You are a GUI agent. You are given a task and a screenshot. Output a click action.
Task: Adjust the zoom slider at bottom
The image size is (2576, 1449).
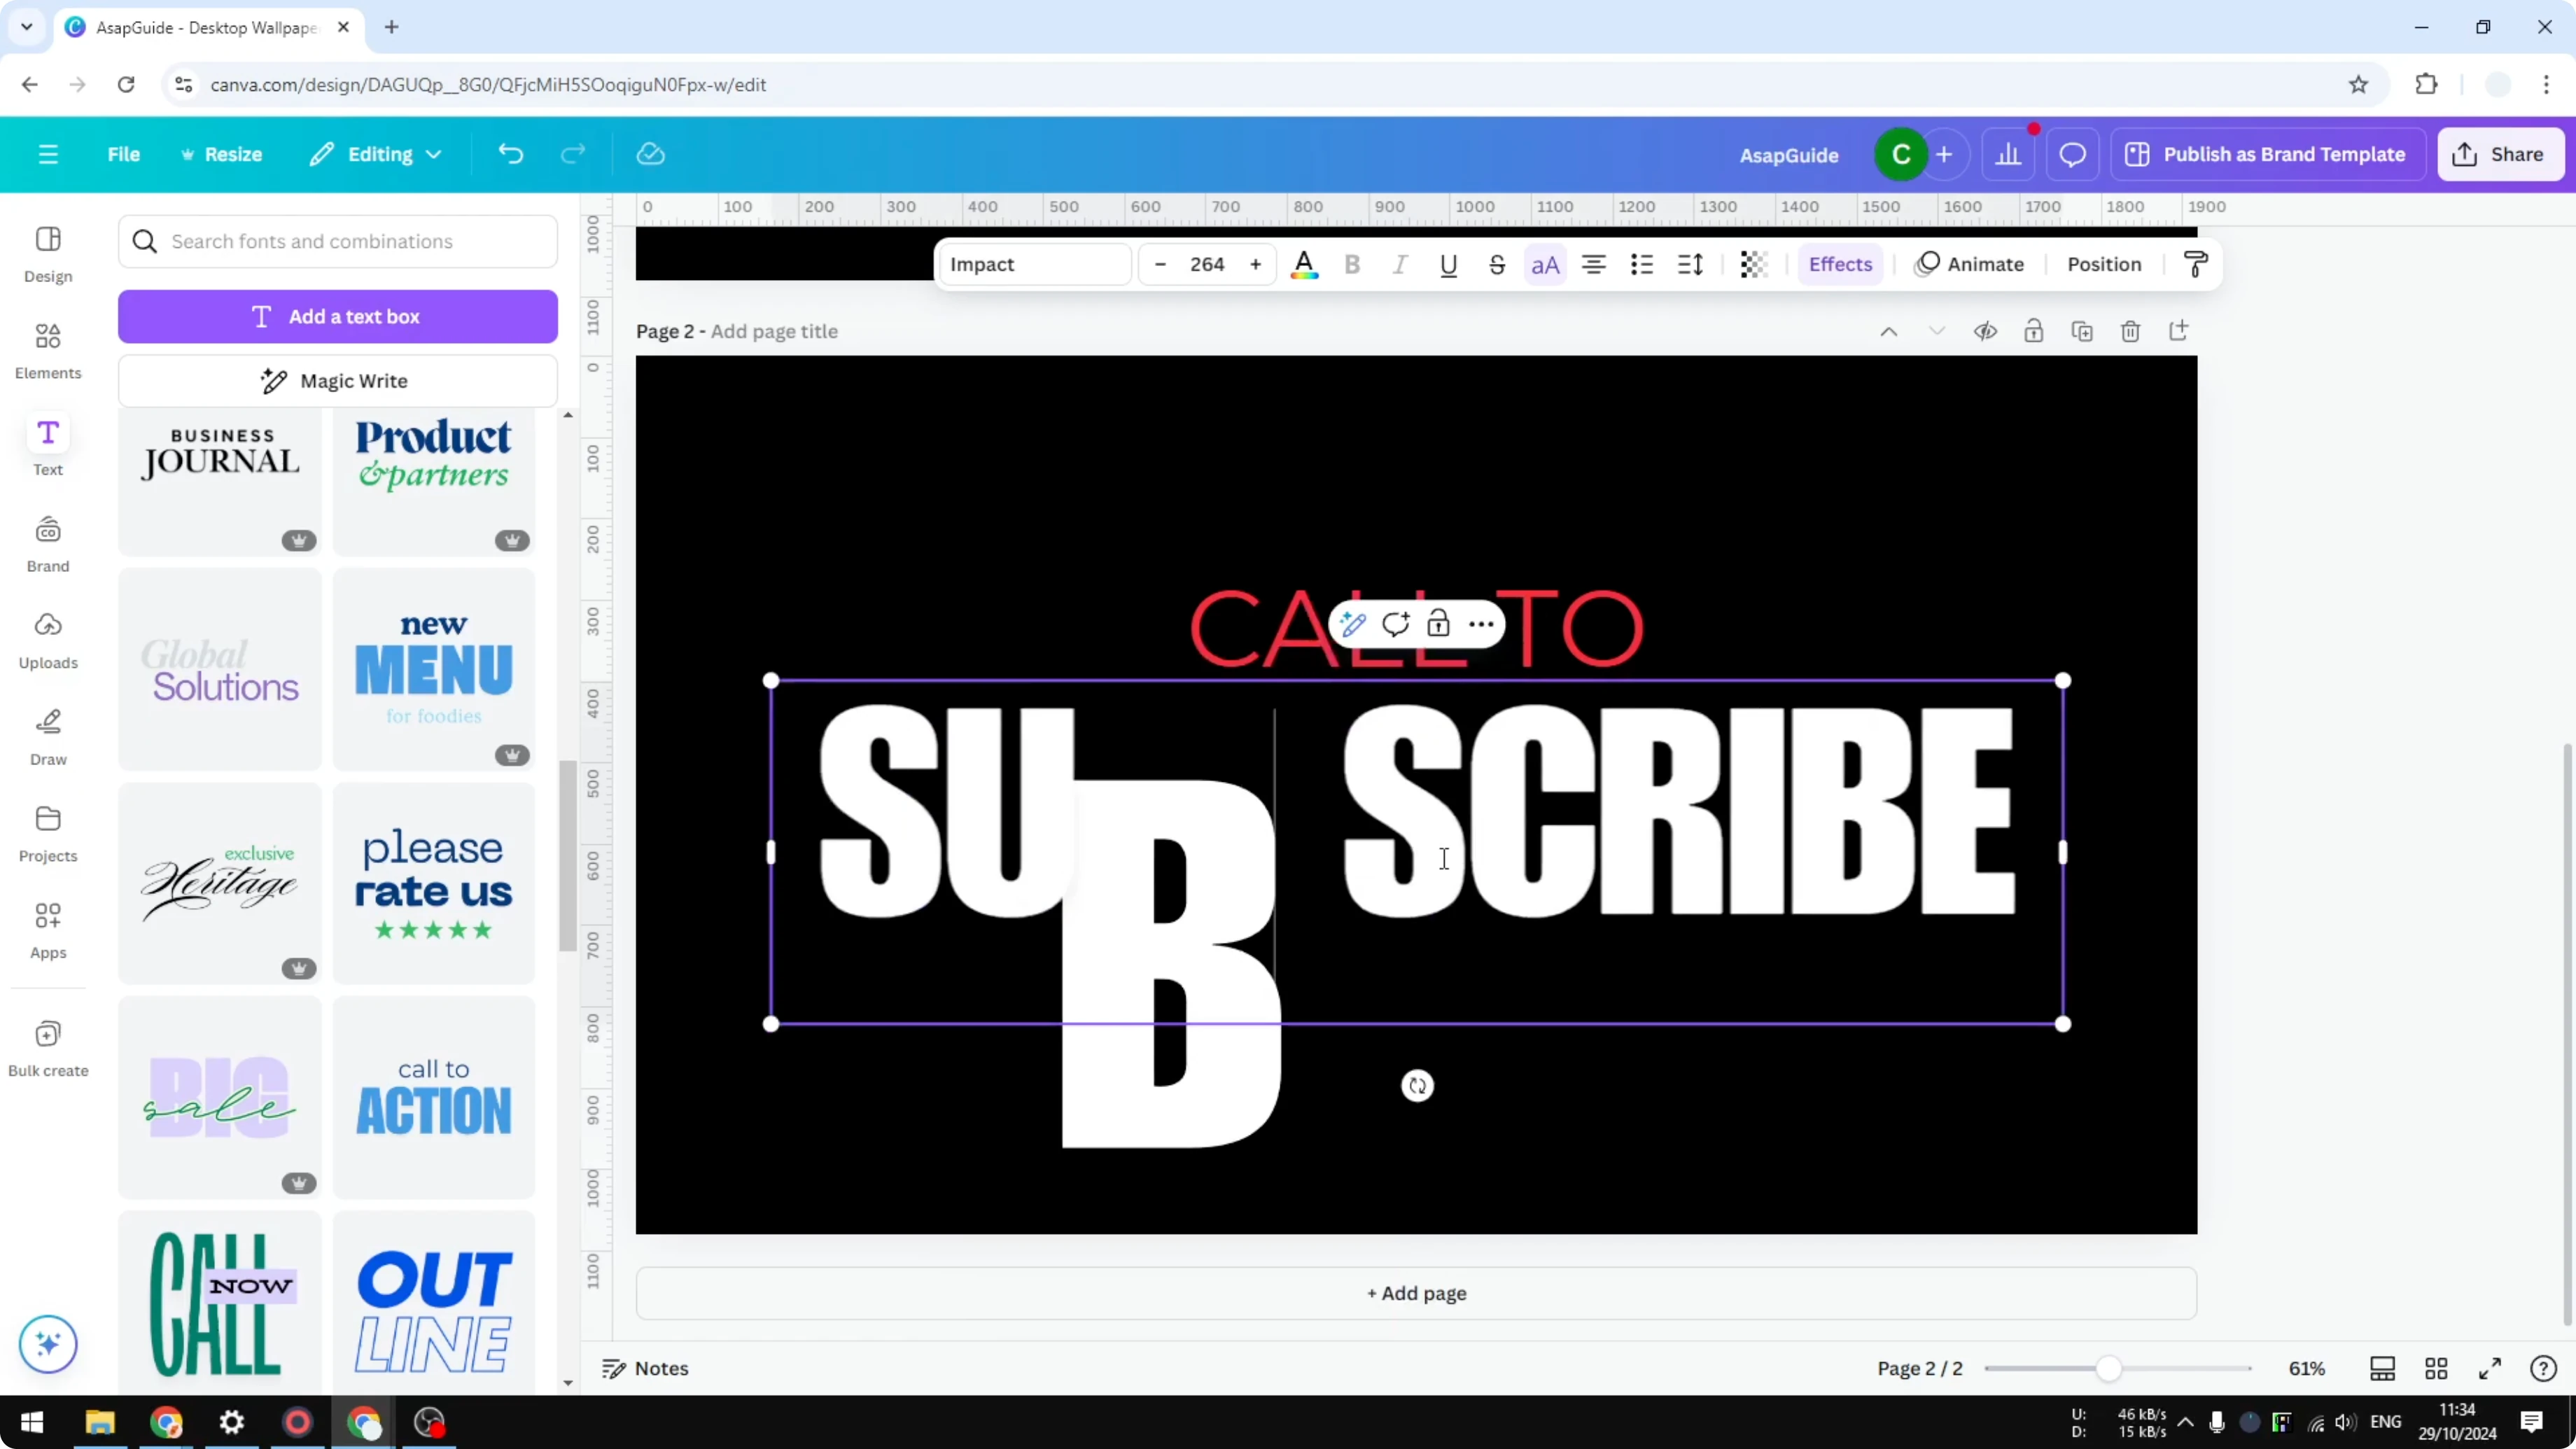tap(2110, 1368)
